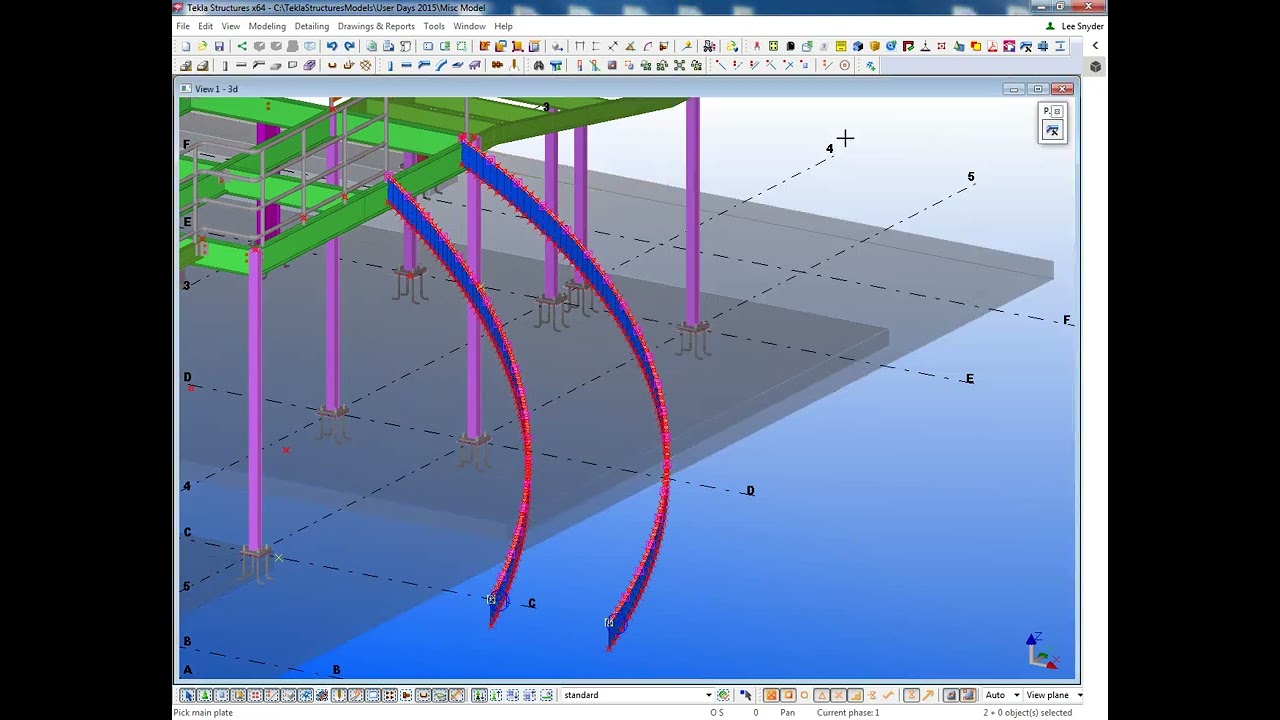Collapse side pane with chevron arrow
This screenshot has height=720, width=1280.
coord(1095,45)
